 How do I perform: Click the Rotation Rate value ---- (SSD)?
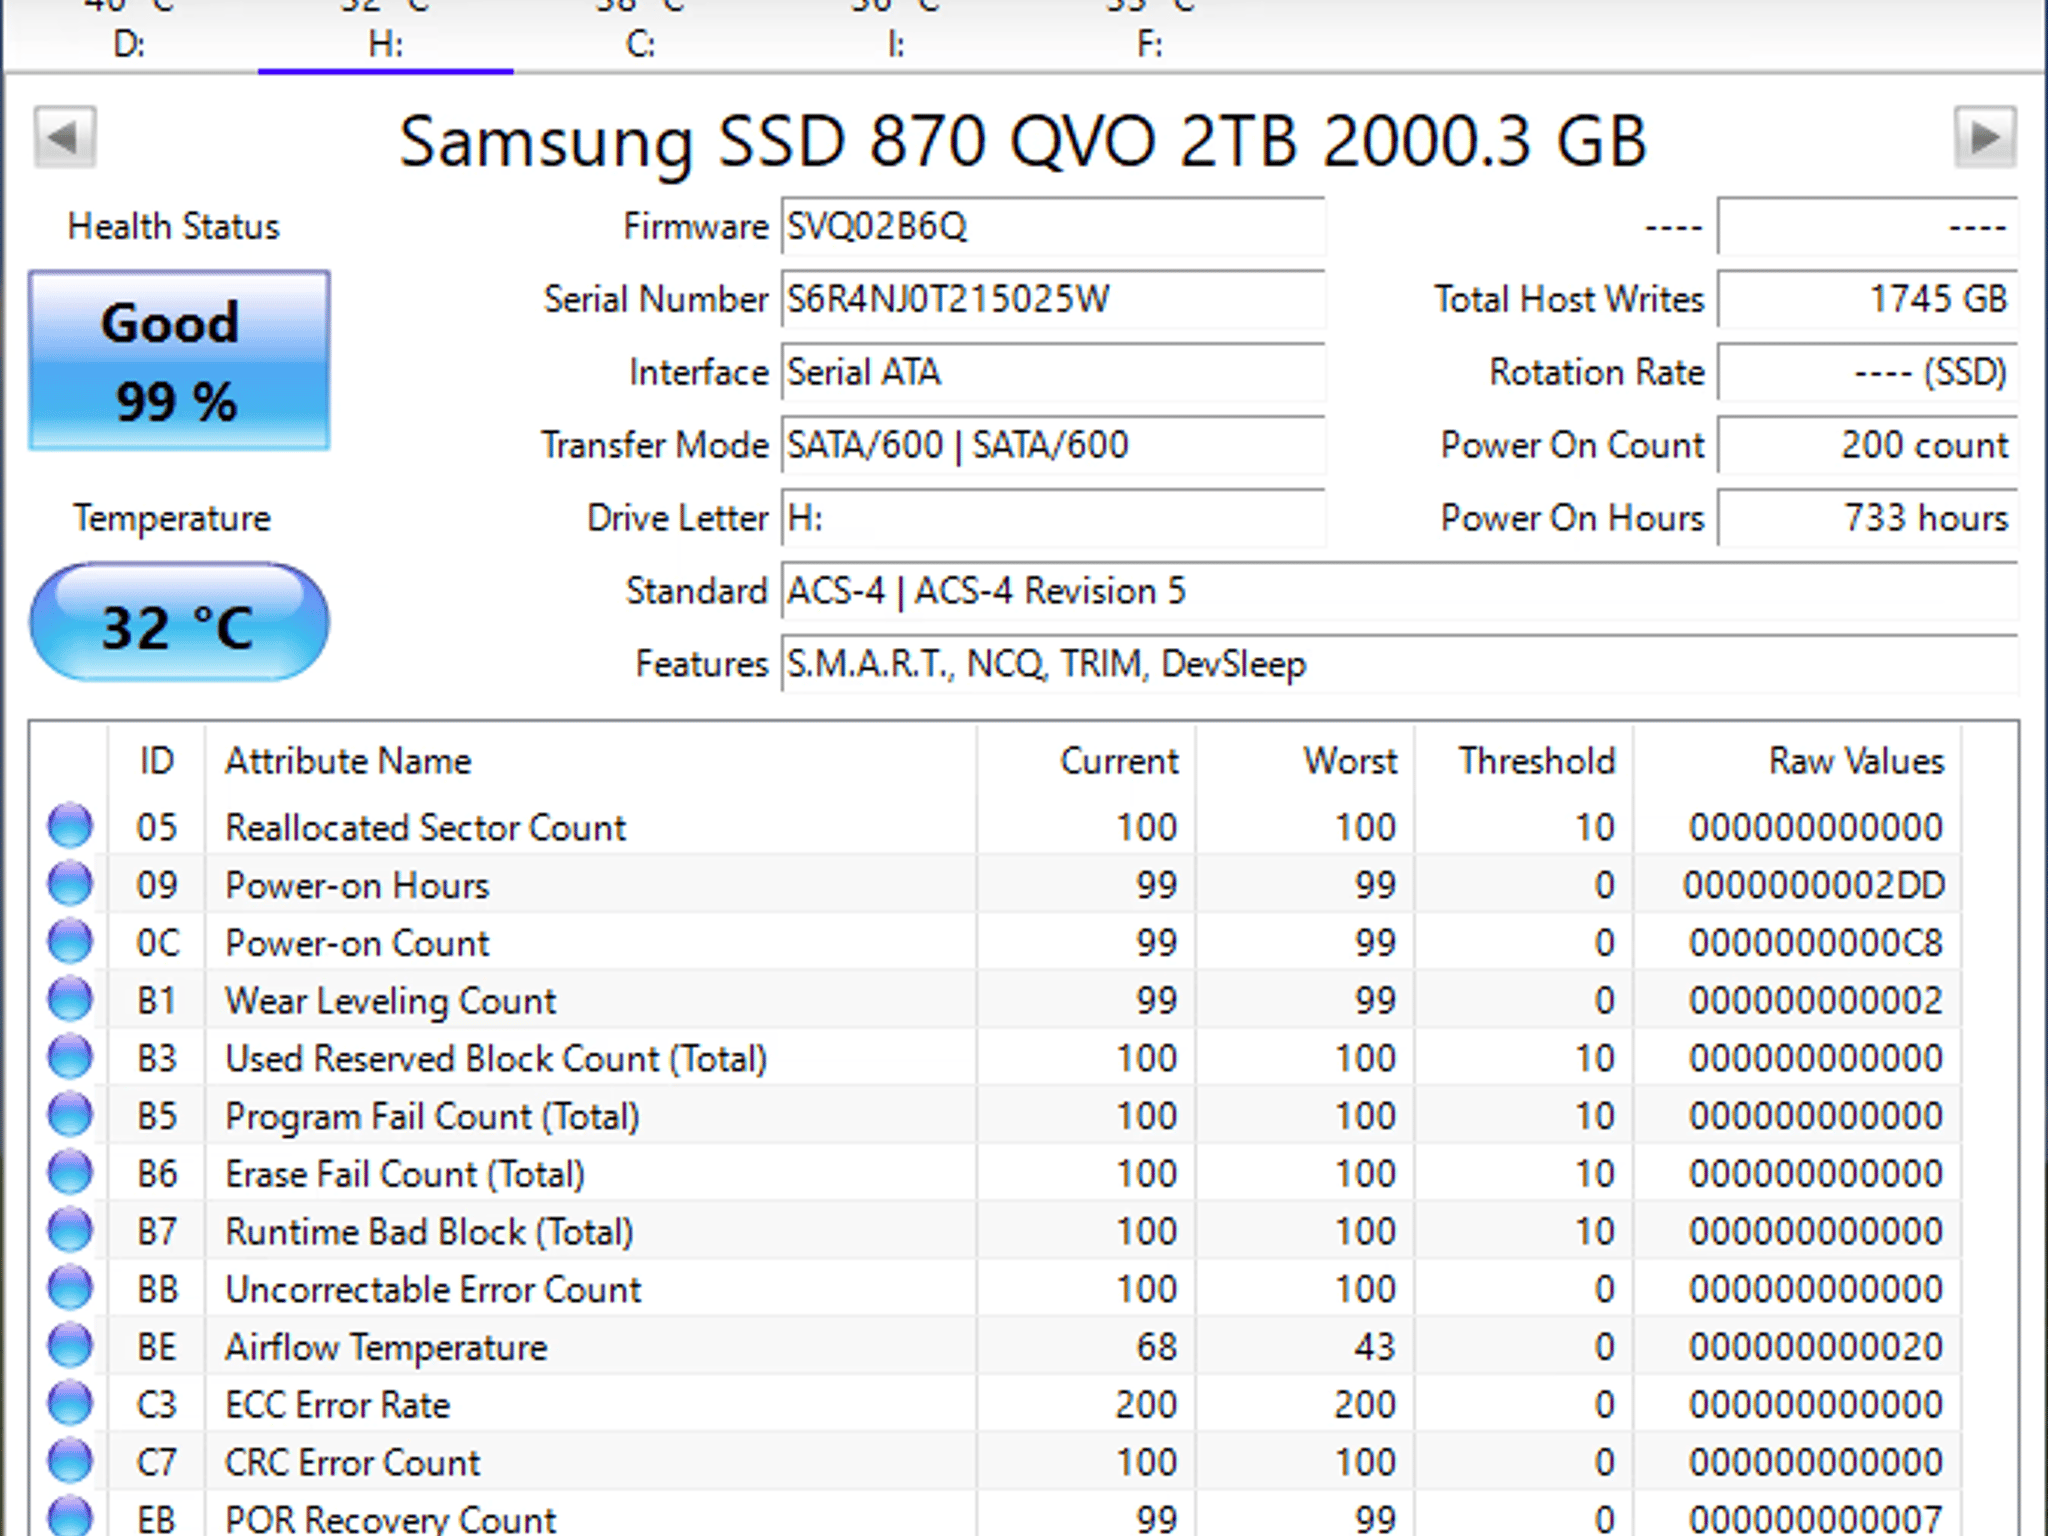1867,372
